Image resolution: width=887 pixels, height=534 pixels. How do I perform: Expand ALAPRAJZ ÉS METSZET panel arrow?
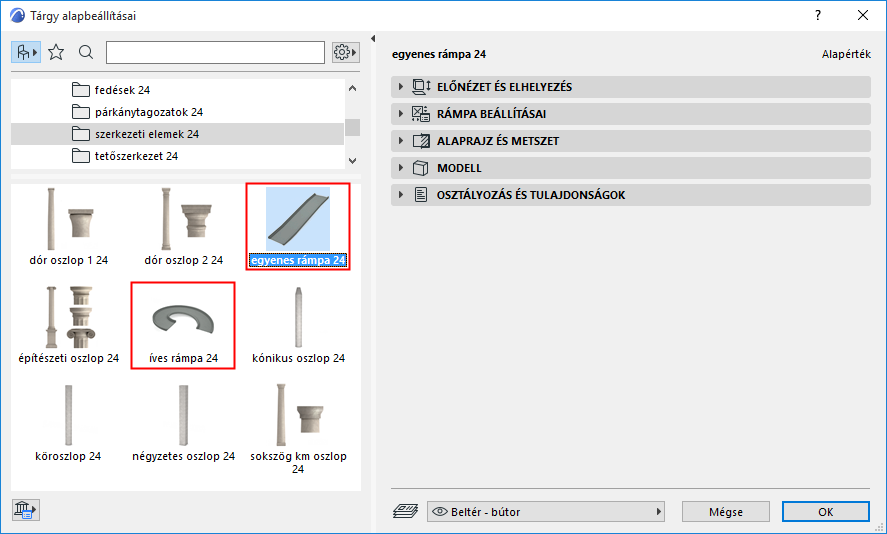[401, 141]
